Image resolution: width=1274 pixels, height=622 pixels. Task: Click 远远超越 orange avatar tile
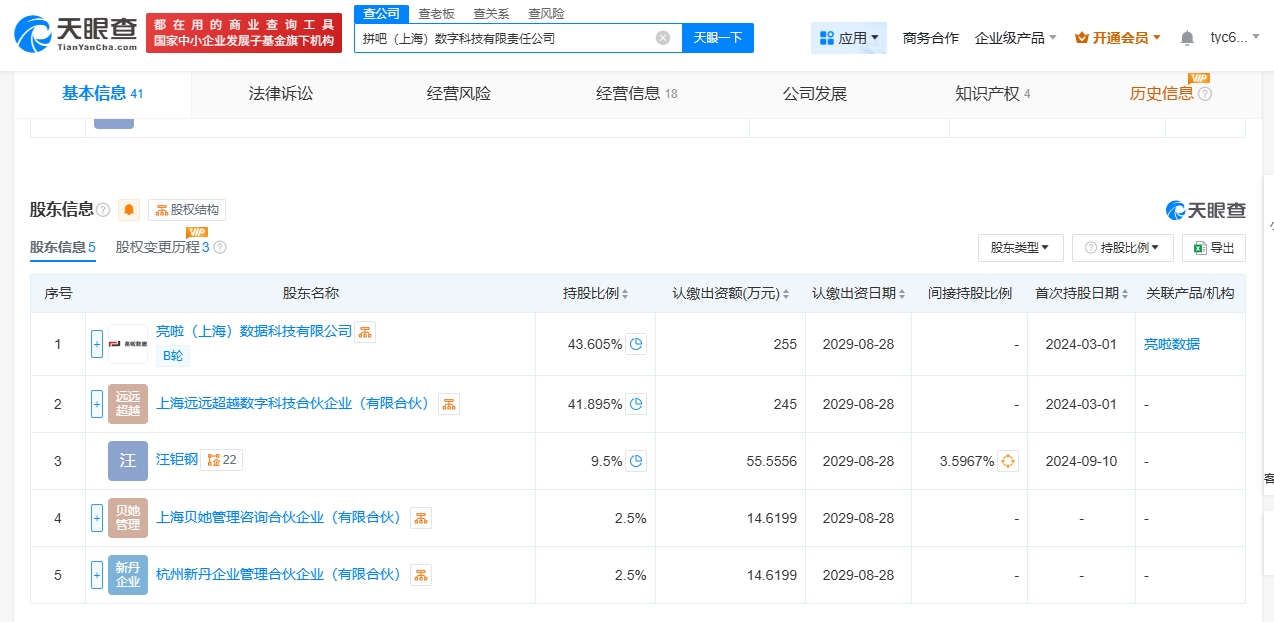[128, 404]
